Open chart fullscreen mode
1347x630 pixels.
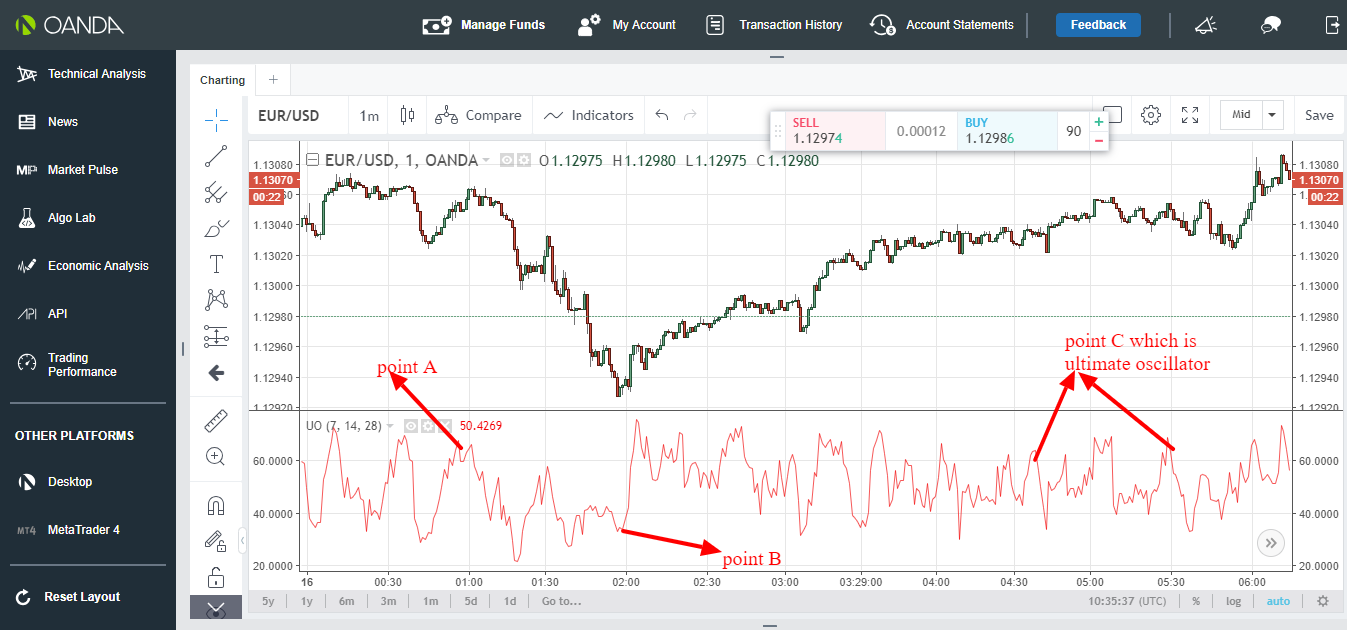coord(1189,115)
